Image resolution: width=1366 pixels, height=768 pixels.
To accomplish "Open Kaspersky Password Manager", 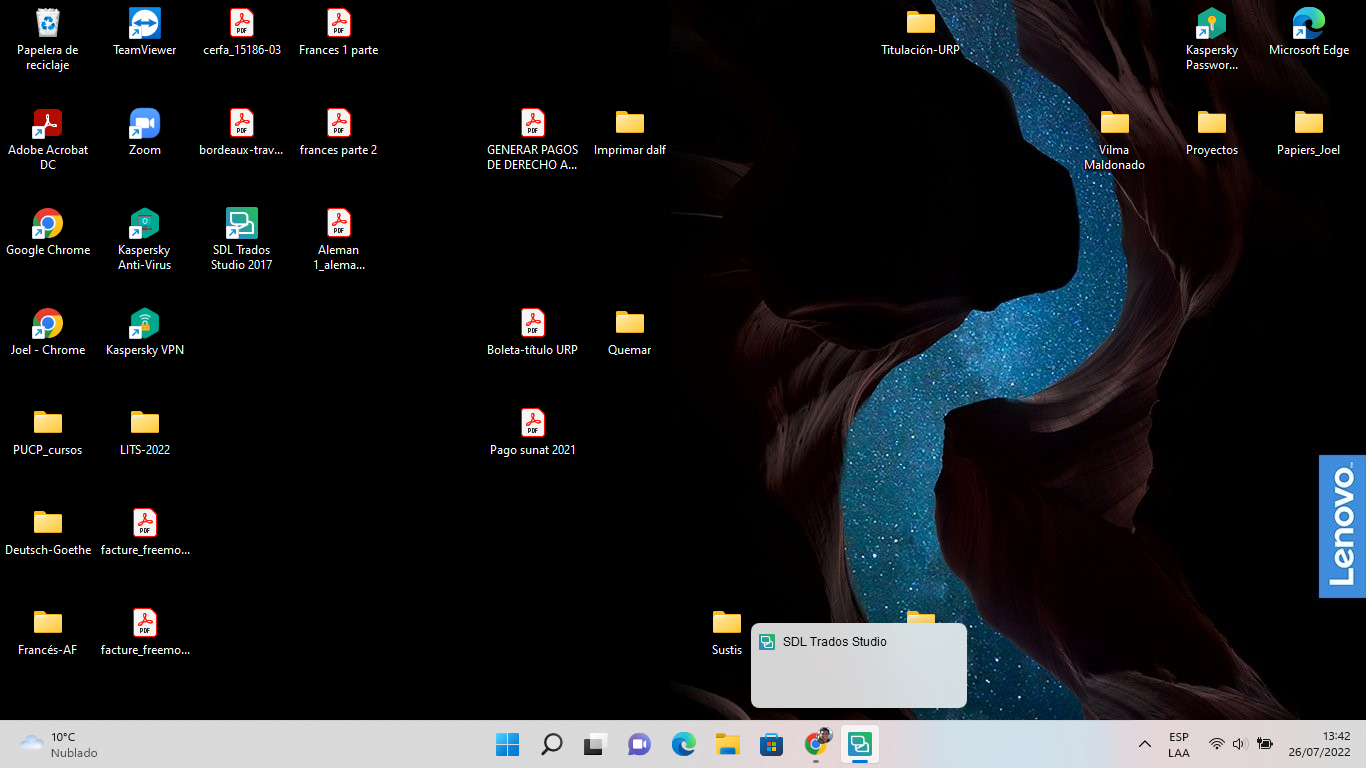I will 1211,22.
